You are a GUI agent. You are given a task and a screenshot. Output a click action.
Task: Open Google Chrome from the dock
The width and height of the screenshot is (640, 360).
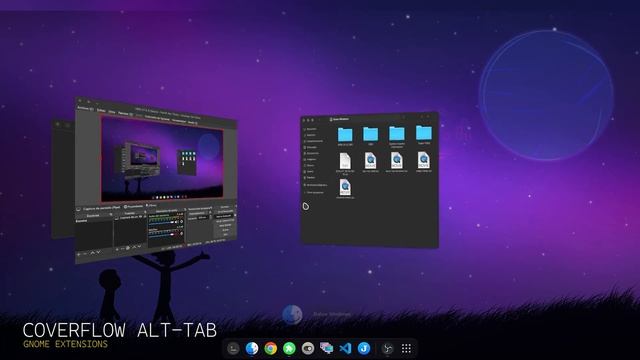pyautogui.click(x=270, y=348)
